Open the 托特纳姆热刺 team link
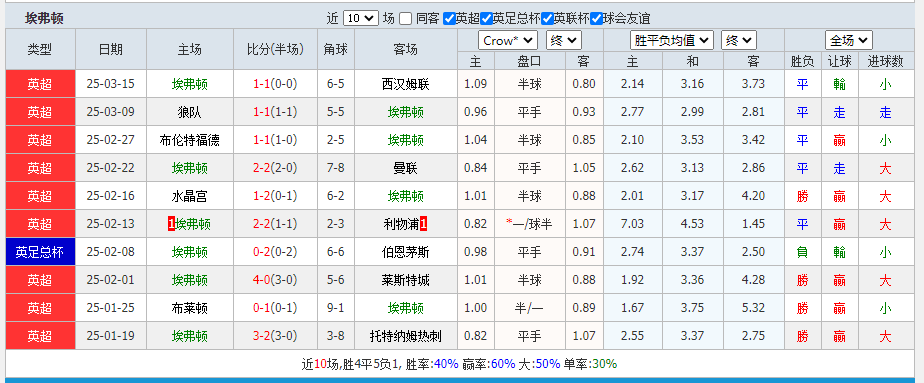The height and width of the screenshot is (383, 924). click(x=405, y=336)
